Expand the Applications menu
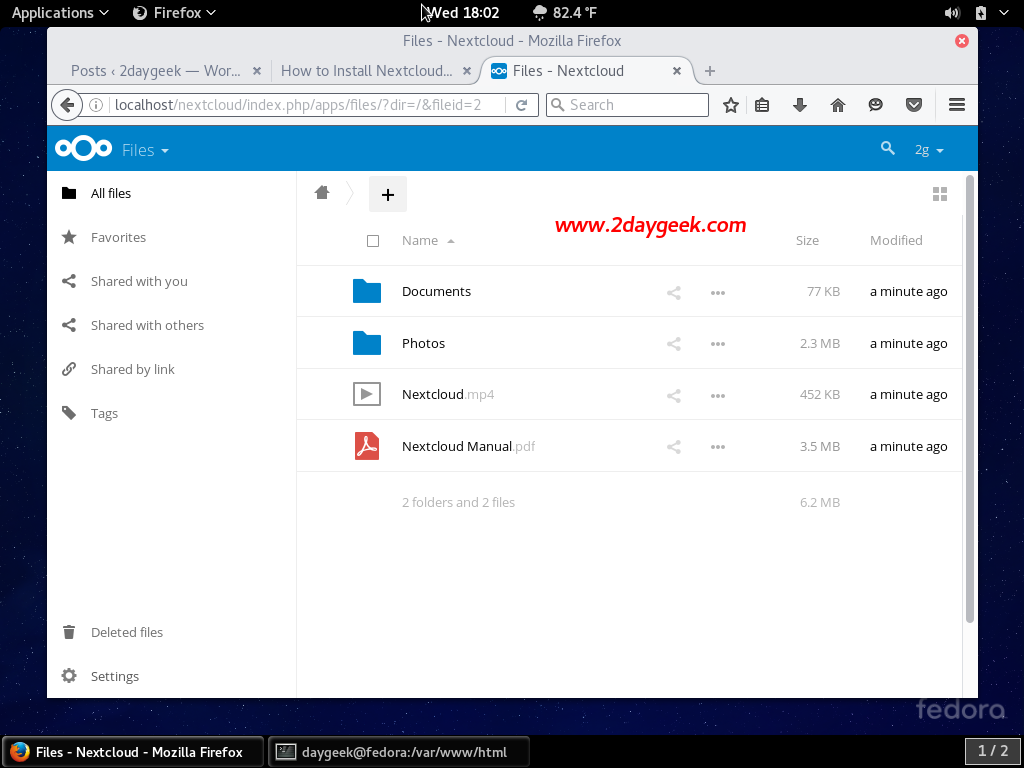1024x768 pixels. [60, 12]
